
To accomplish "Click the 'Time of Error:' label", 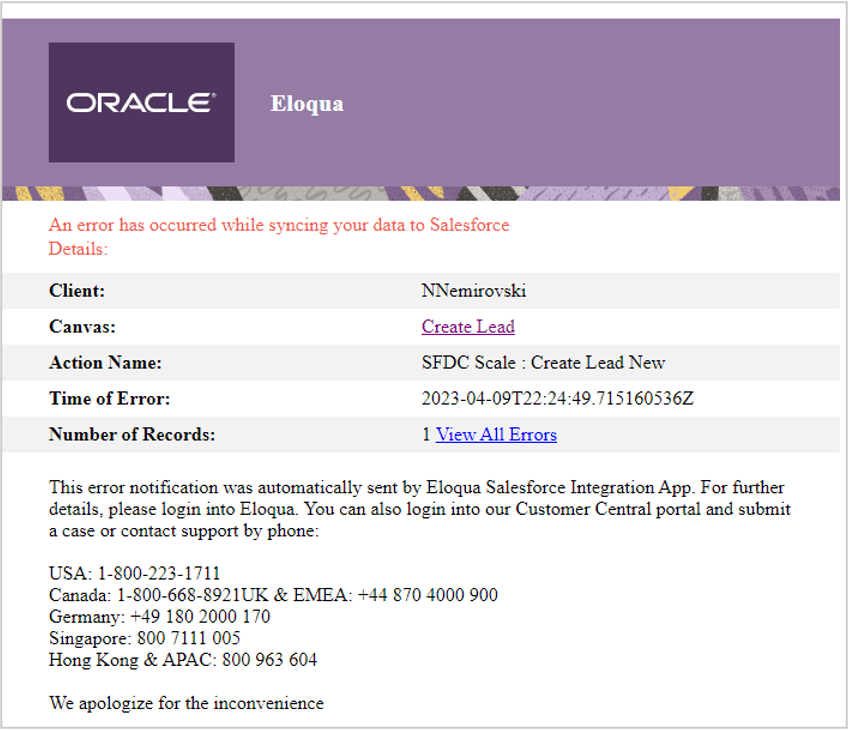I will [109, 399].
